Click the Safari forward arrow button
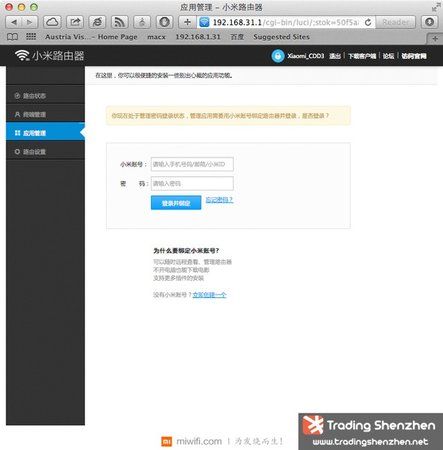443x450 pixels. click(x=30, y=22)
